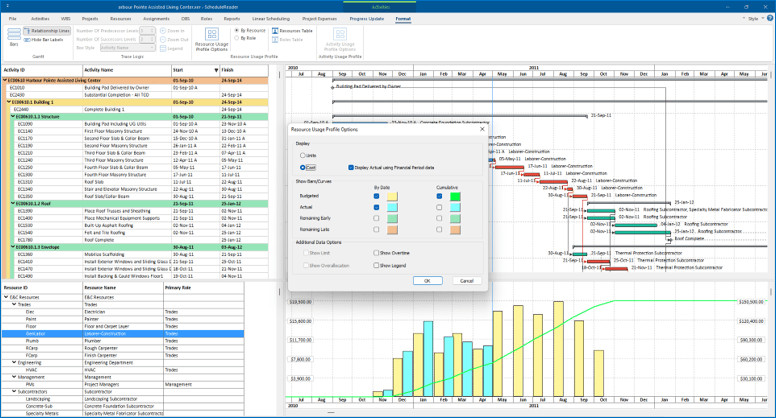
Task: Collapse the EC00610.1.2 Roof group
Action: (x=13, y=203)
